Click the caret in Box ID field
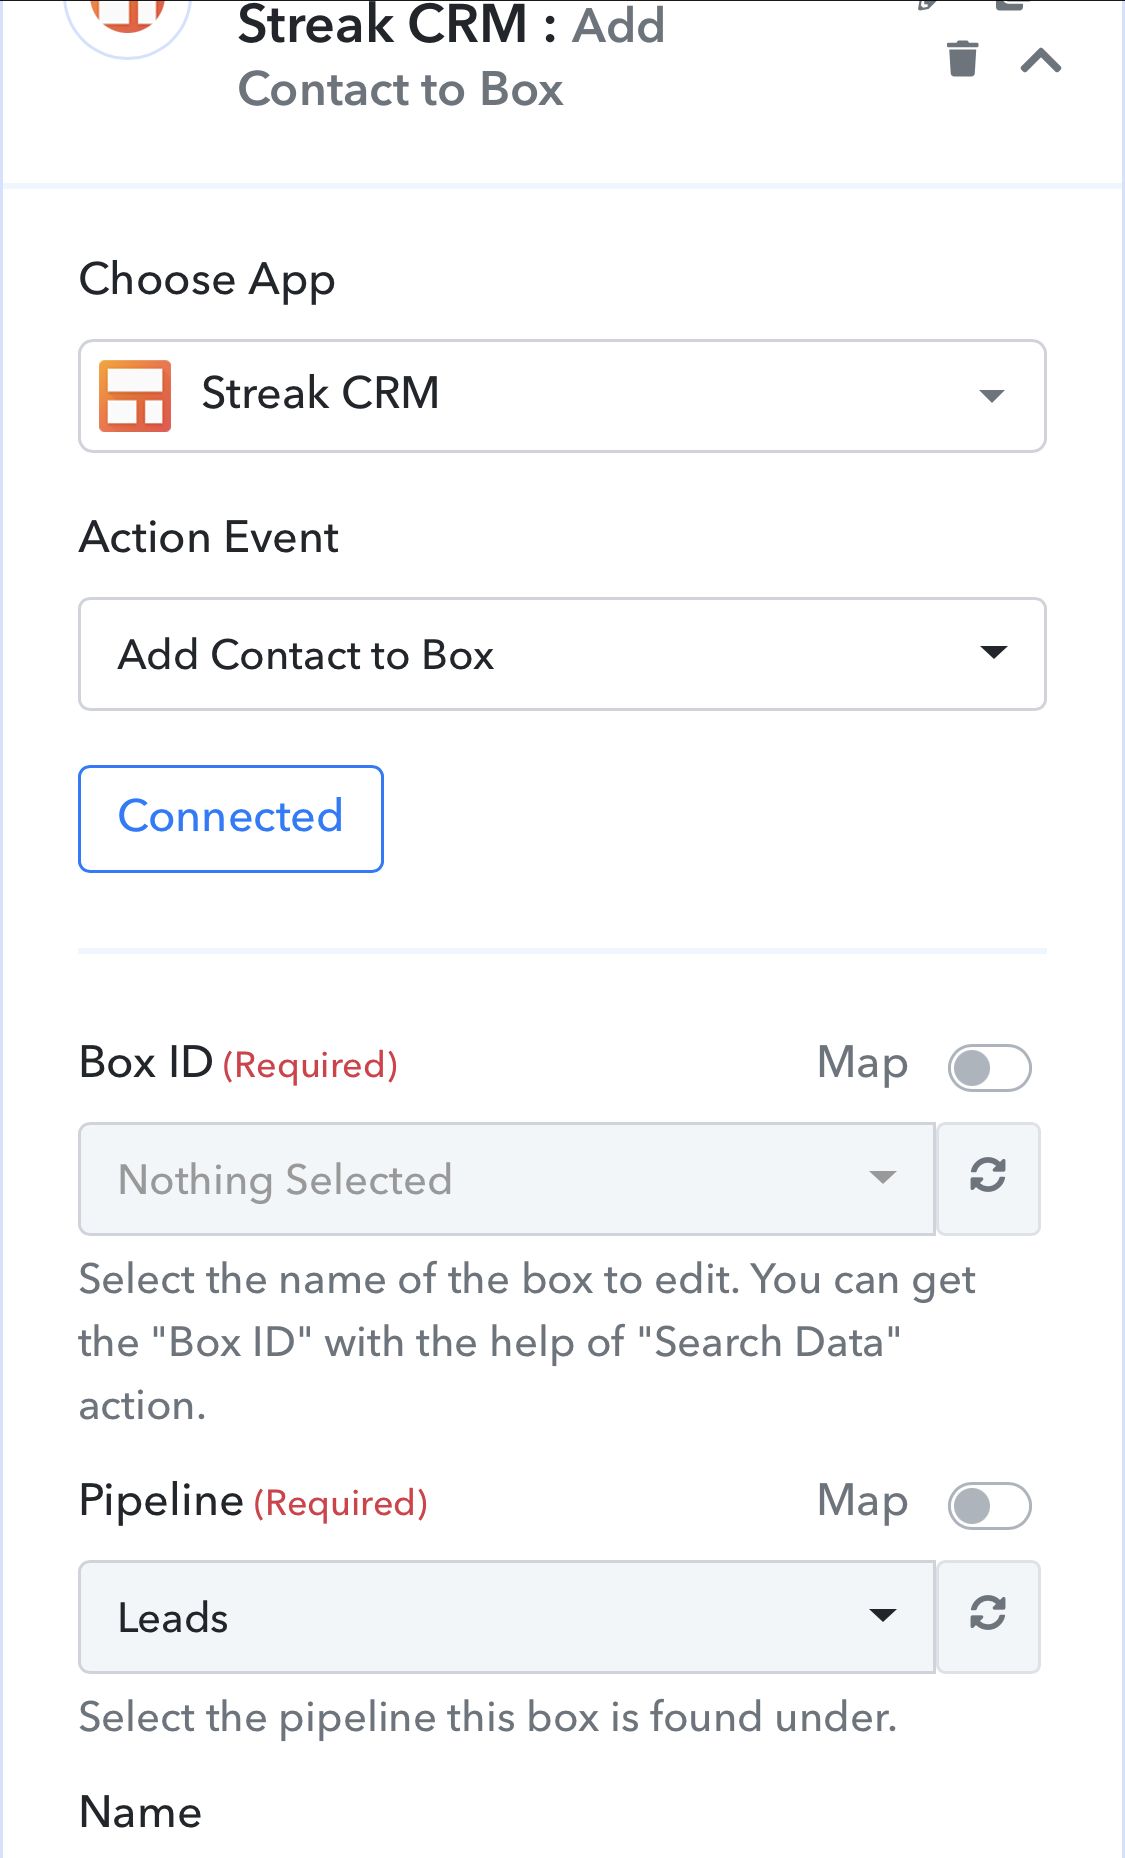The height and width of the screenshot is (1858, 1125). [882, 1177]
